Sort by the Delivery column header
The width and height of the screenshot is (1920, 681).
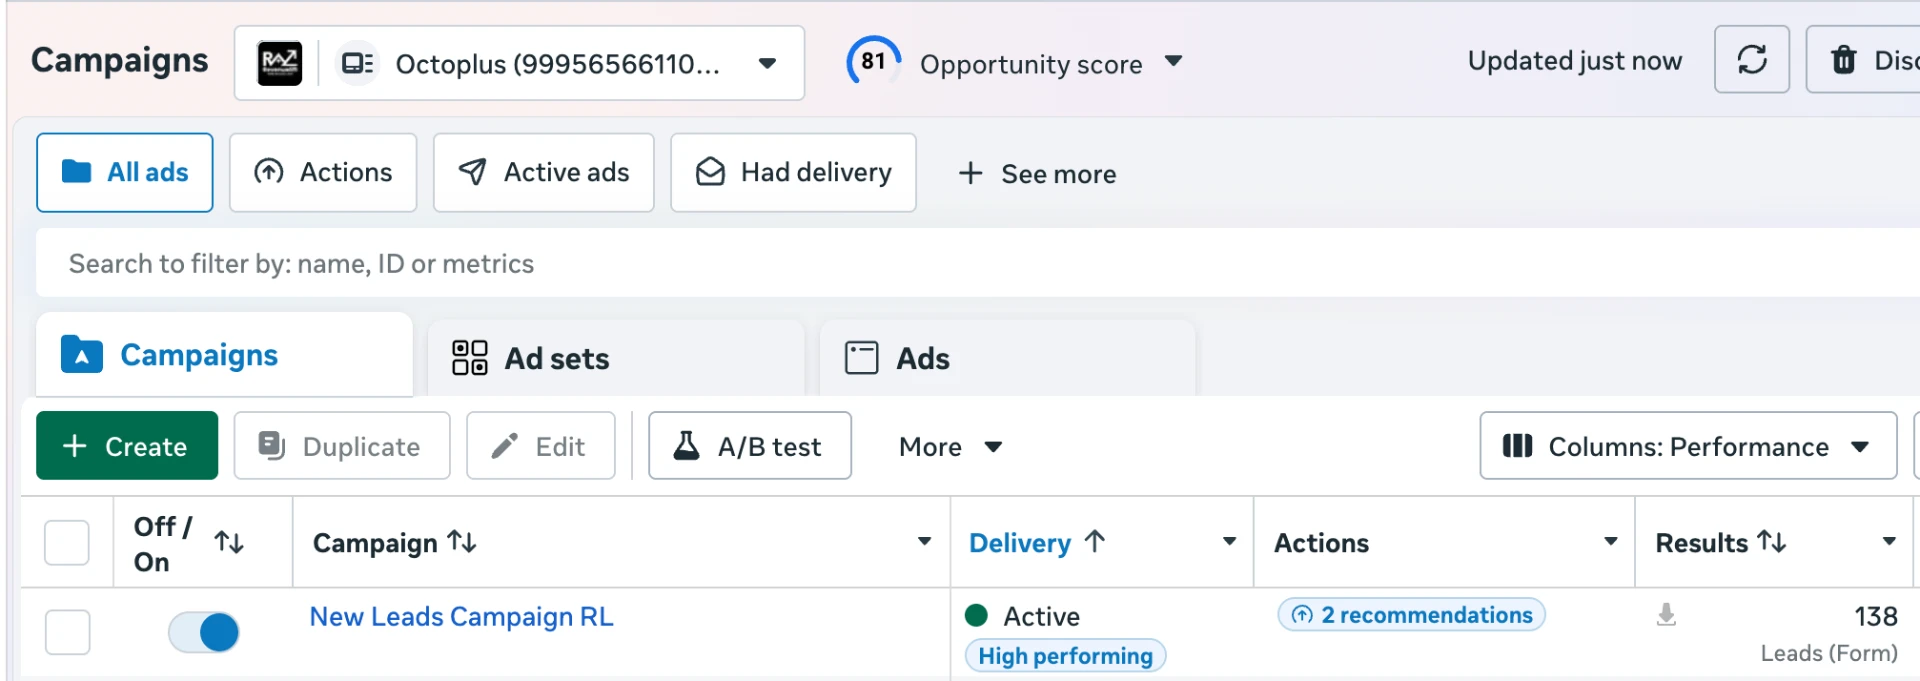1037,542
